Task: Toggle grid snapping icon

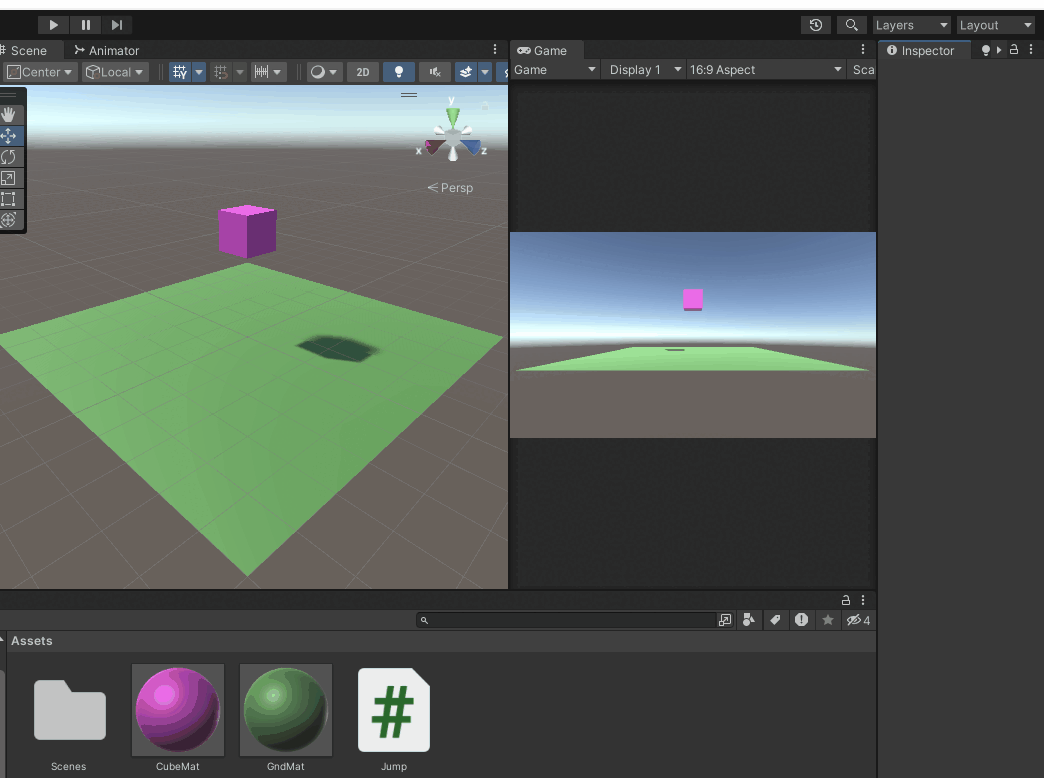Action: [220, 72]
